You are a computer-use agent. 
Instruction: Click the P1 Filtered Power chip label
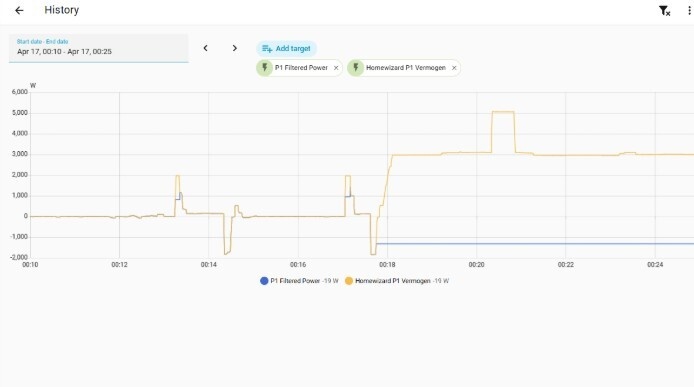click(x=301, y=68)
